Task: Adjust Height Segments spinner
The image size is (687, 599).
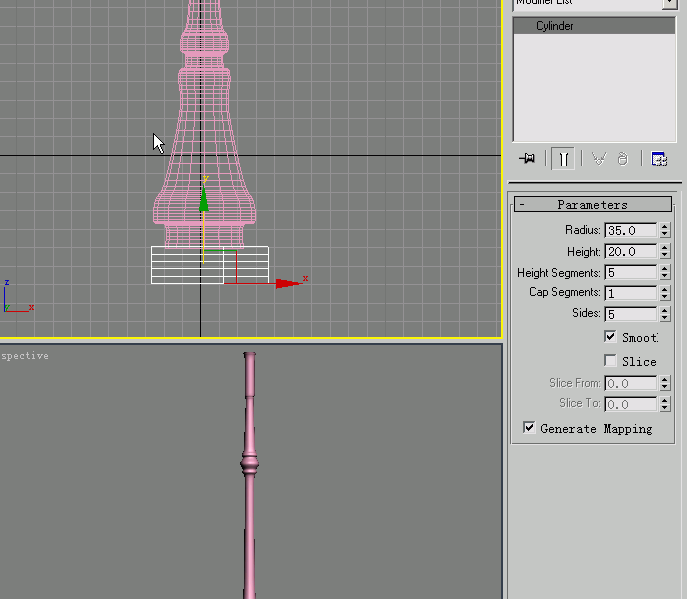Action: pos(665,272)
